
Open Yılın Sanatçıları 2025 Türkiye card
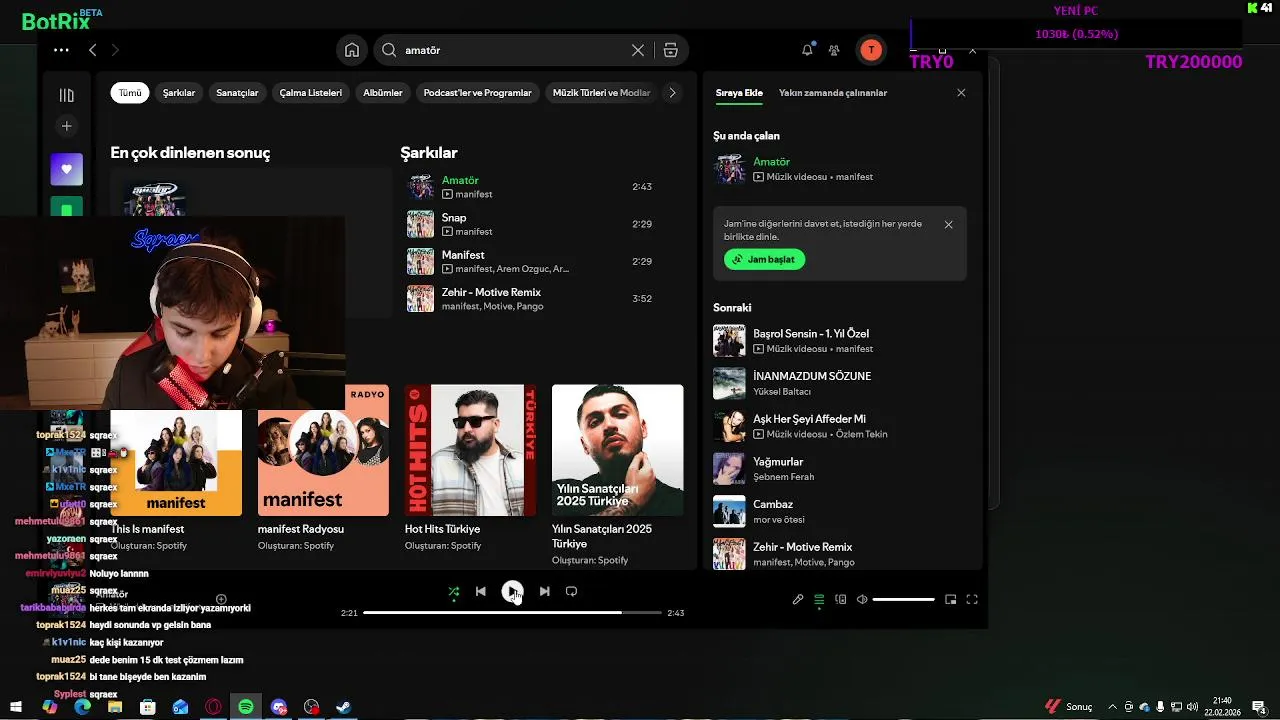(617, 475)
